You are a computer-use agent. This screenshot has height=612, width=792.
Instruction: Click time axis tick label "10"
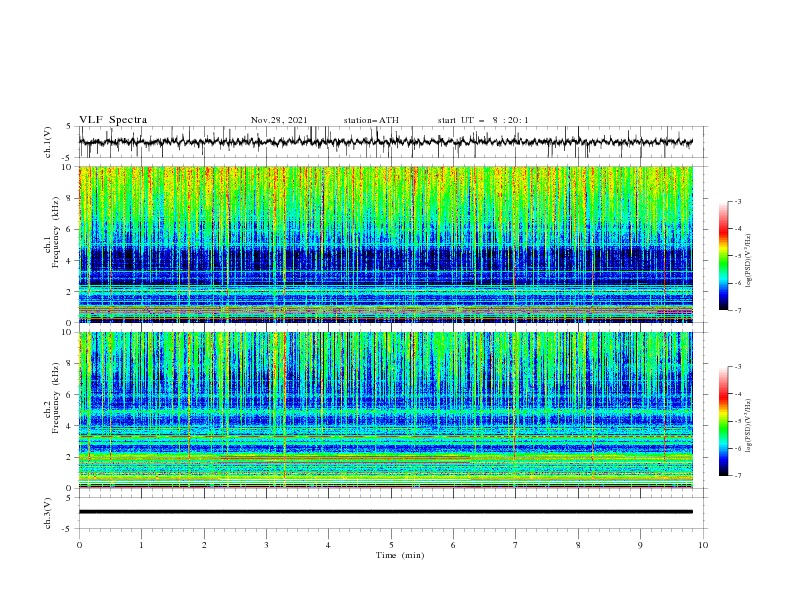pyautogui.click(x=703, y=545)
